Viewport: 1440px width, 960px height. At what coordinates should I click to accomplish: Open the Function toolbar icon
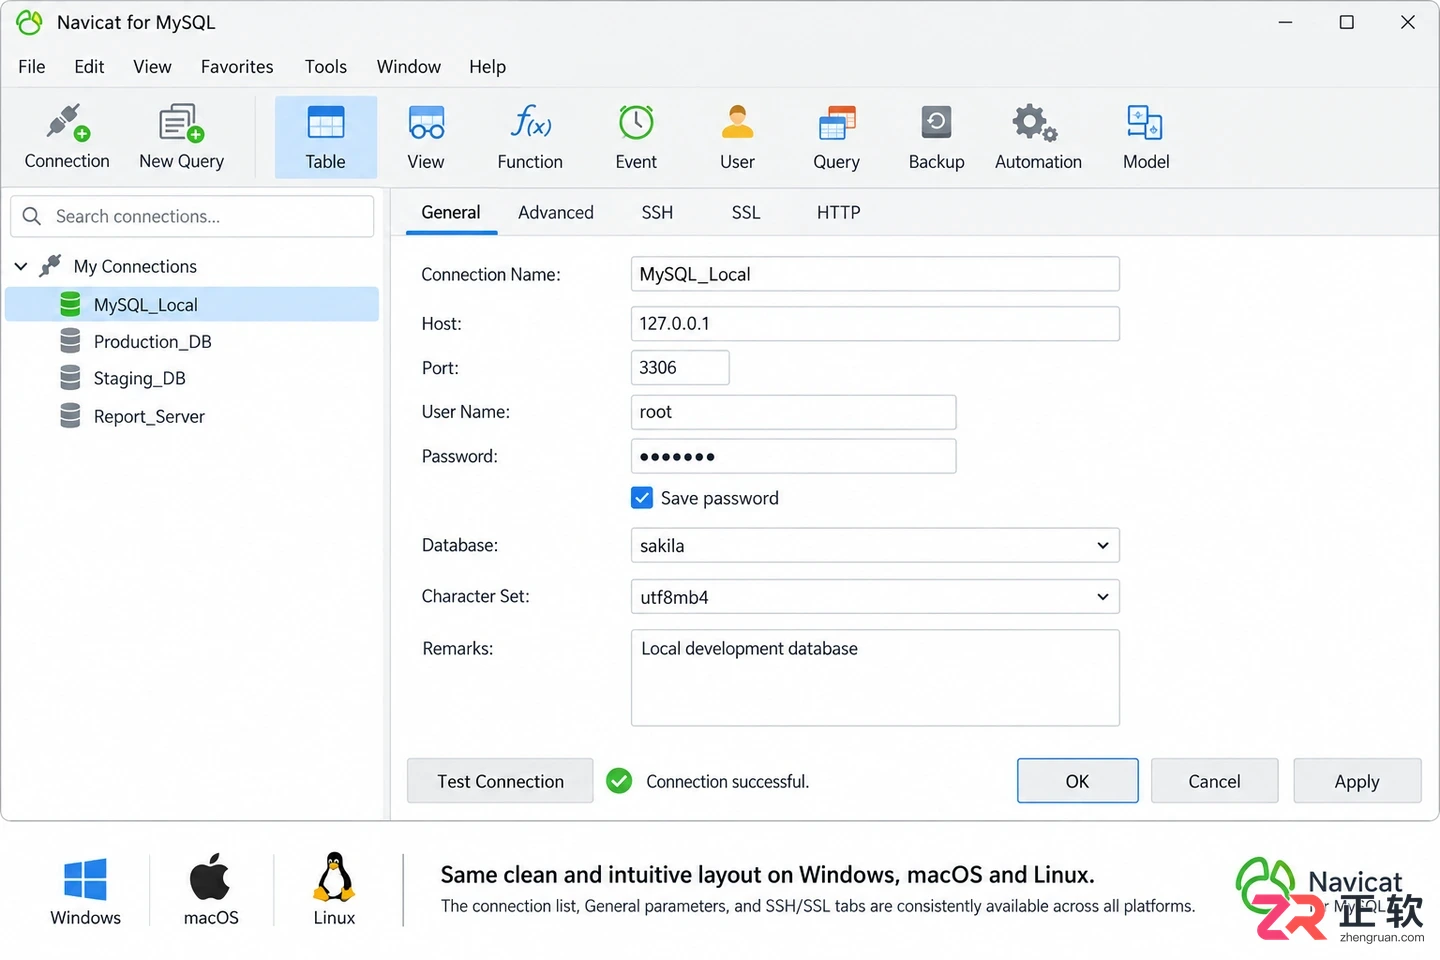click(530, 137)
